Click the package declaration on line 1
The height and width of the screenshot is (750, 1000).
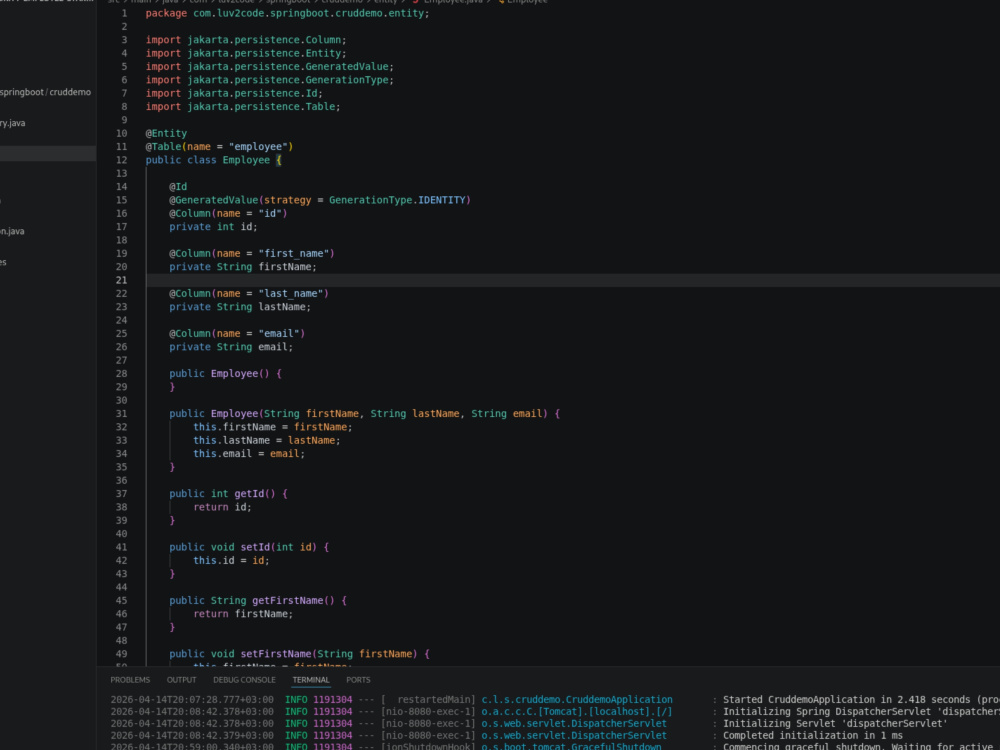click(288, 13)
